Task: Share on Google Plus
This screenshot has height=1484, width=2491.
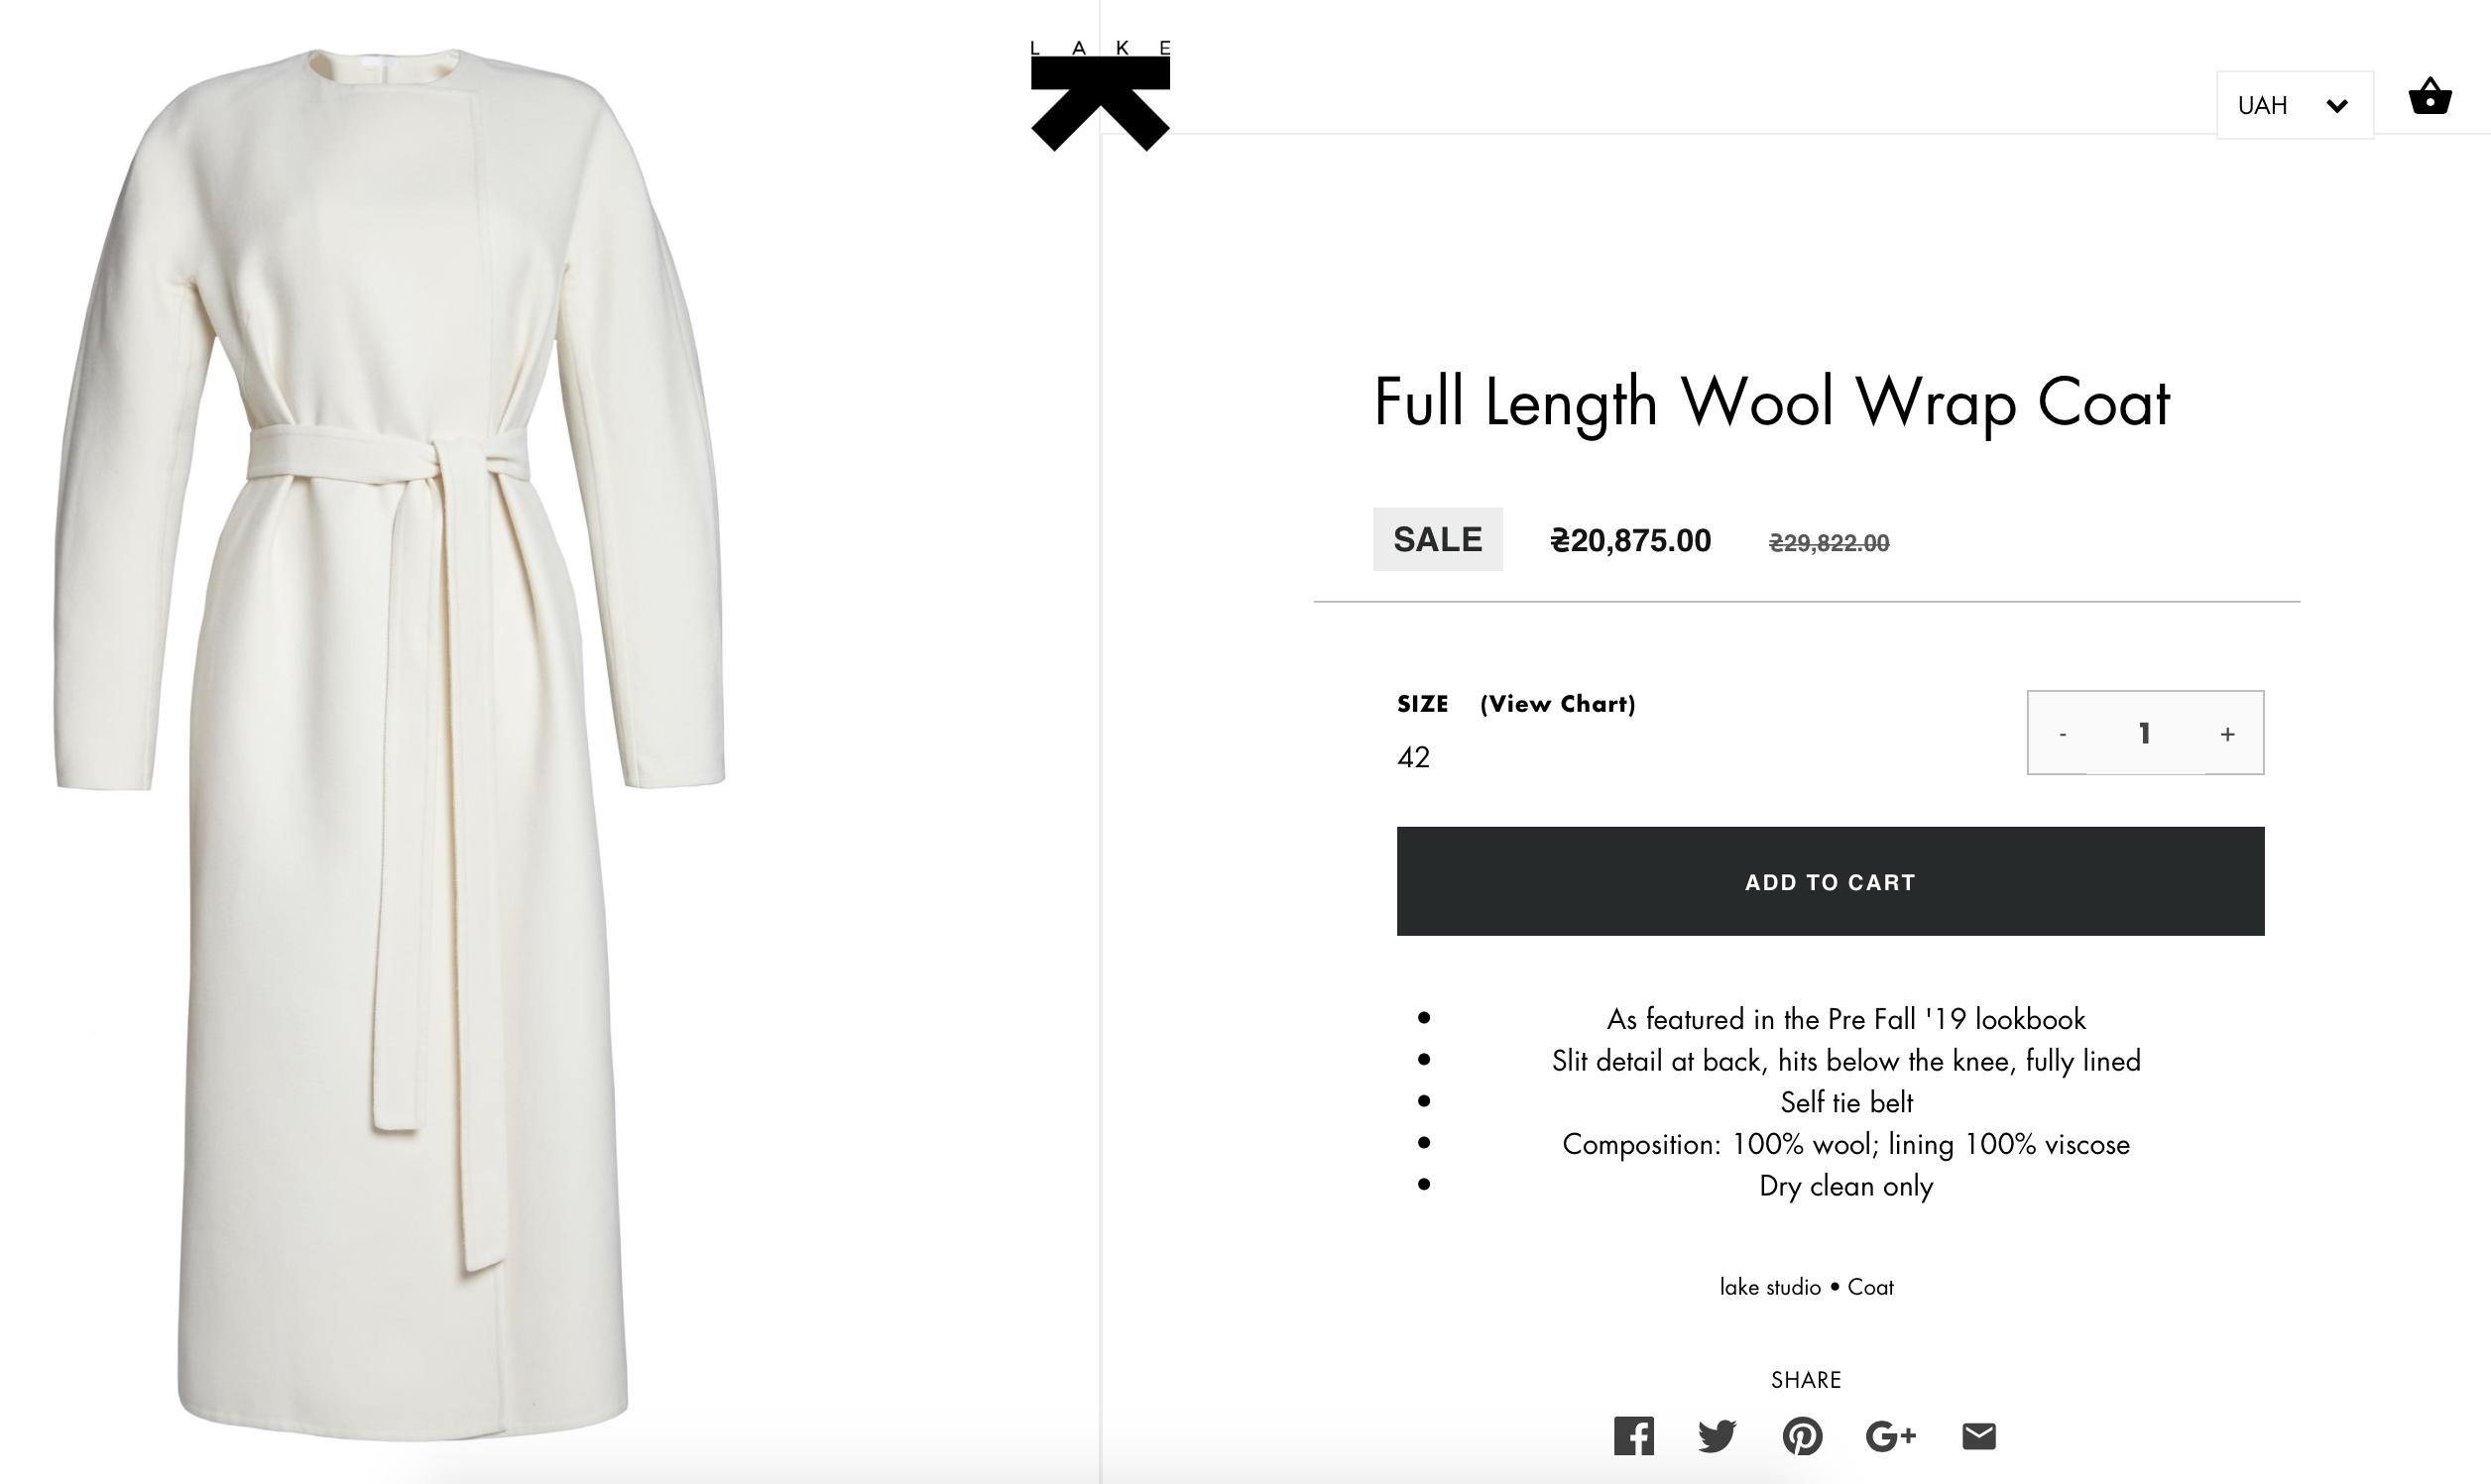Action: [1890, 1436]
